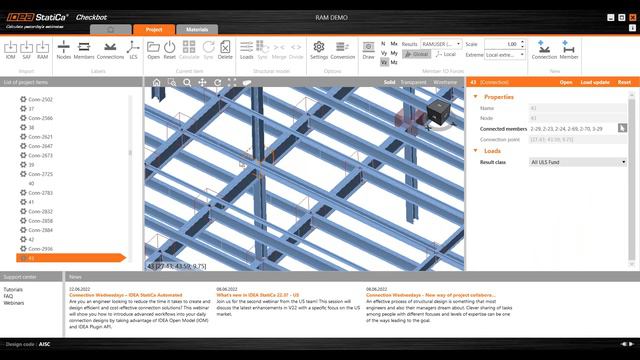This screenshot has width=640, height=360.
Task: Toggle the Mz force display
Action: pos(394,62)
